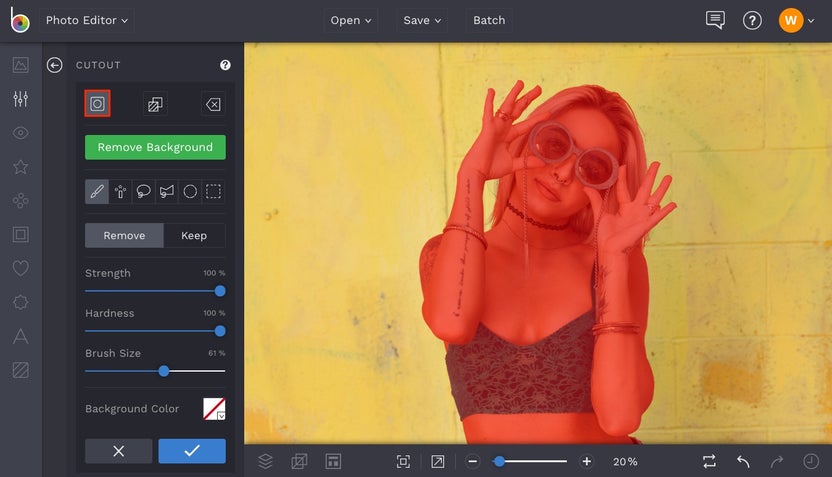The height and width of the screenshot is (477, 832).
Task: Click the undo arrow icon
Action: [743, 461]
